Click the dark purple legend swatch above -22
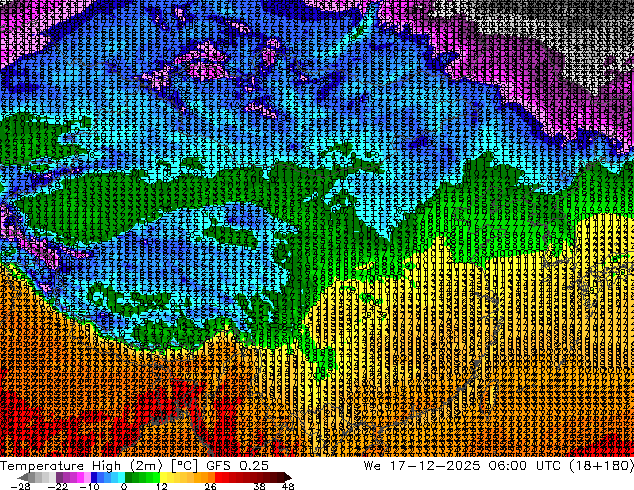The image size is (634, 490). (x=59, y=477)
